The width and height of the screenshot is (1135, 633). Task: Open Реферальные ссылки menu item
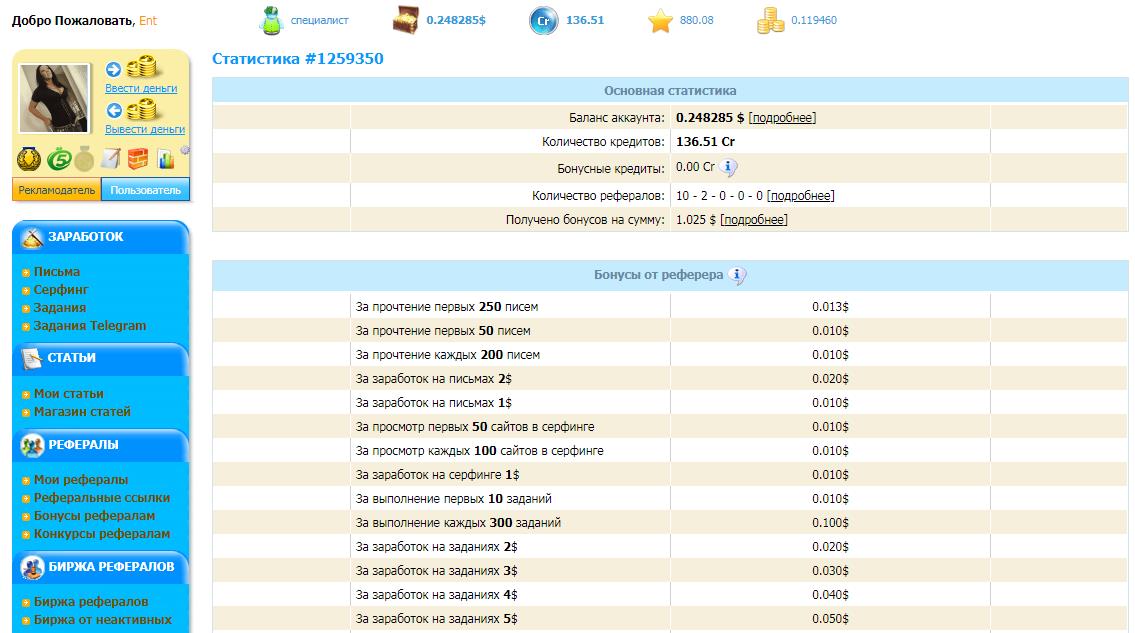(102, 498)
